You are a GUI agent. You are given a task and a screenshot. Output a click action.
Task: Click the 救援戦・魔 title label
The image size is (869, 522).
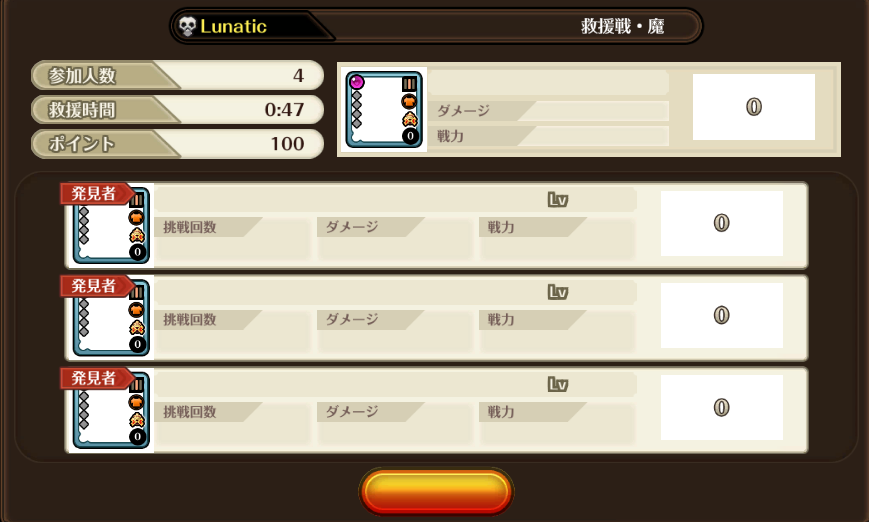pyautogui.click(x=622, y=26)
